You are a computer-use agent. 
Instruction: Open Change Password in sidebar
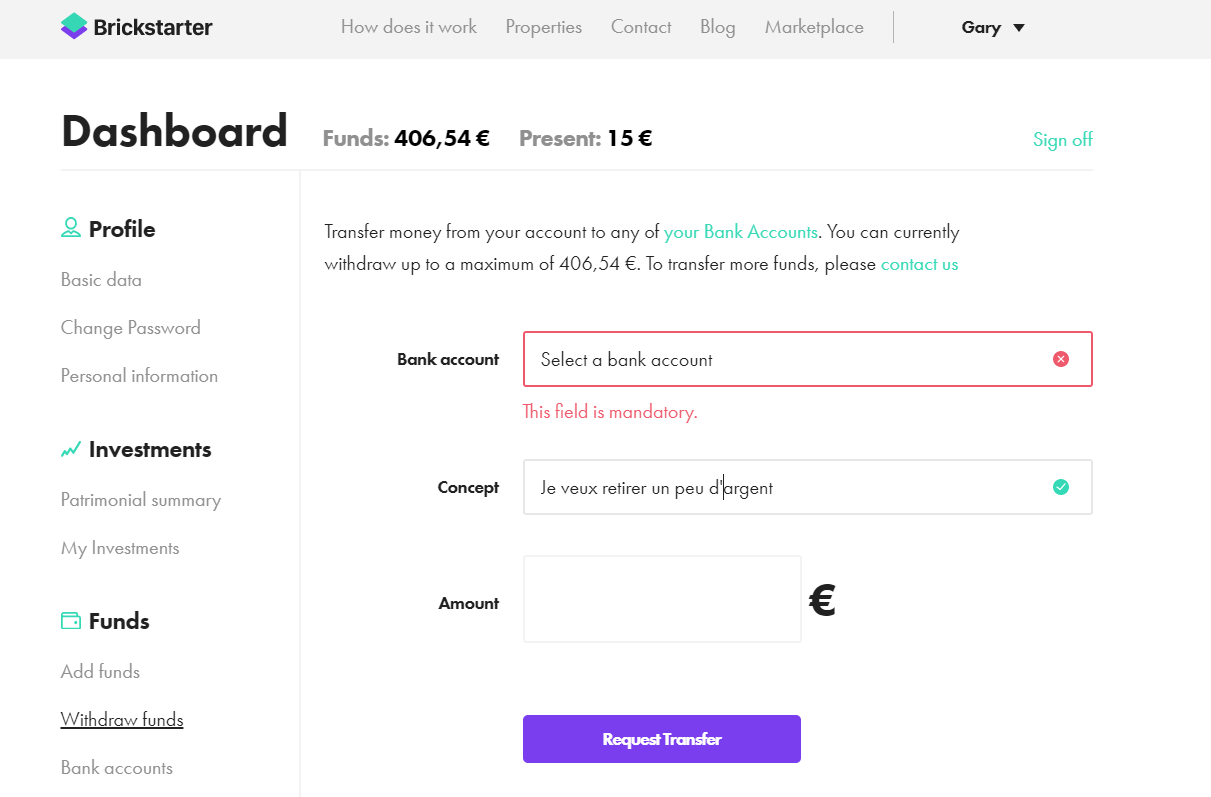(x=131, y=328)
